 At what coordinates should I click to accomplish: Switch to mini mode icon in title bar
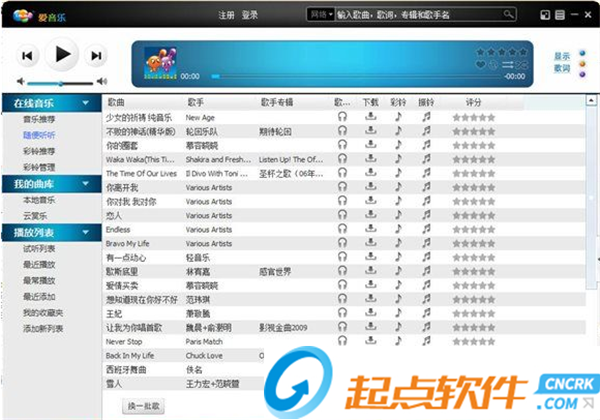pos(545,15)
